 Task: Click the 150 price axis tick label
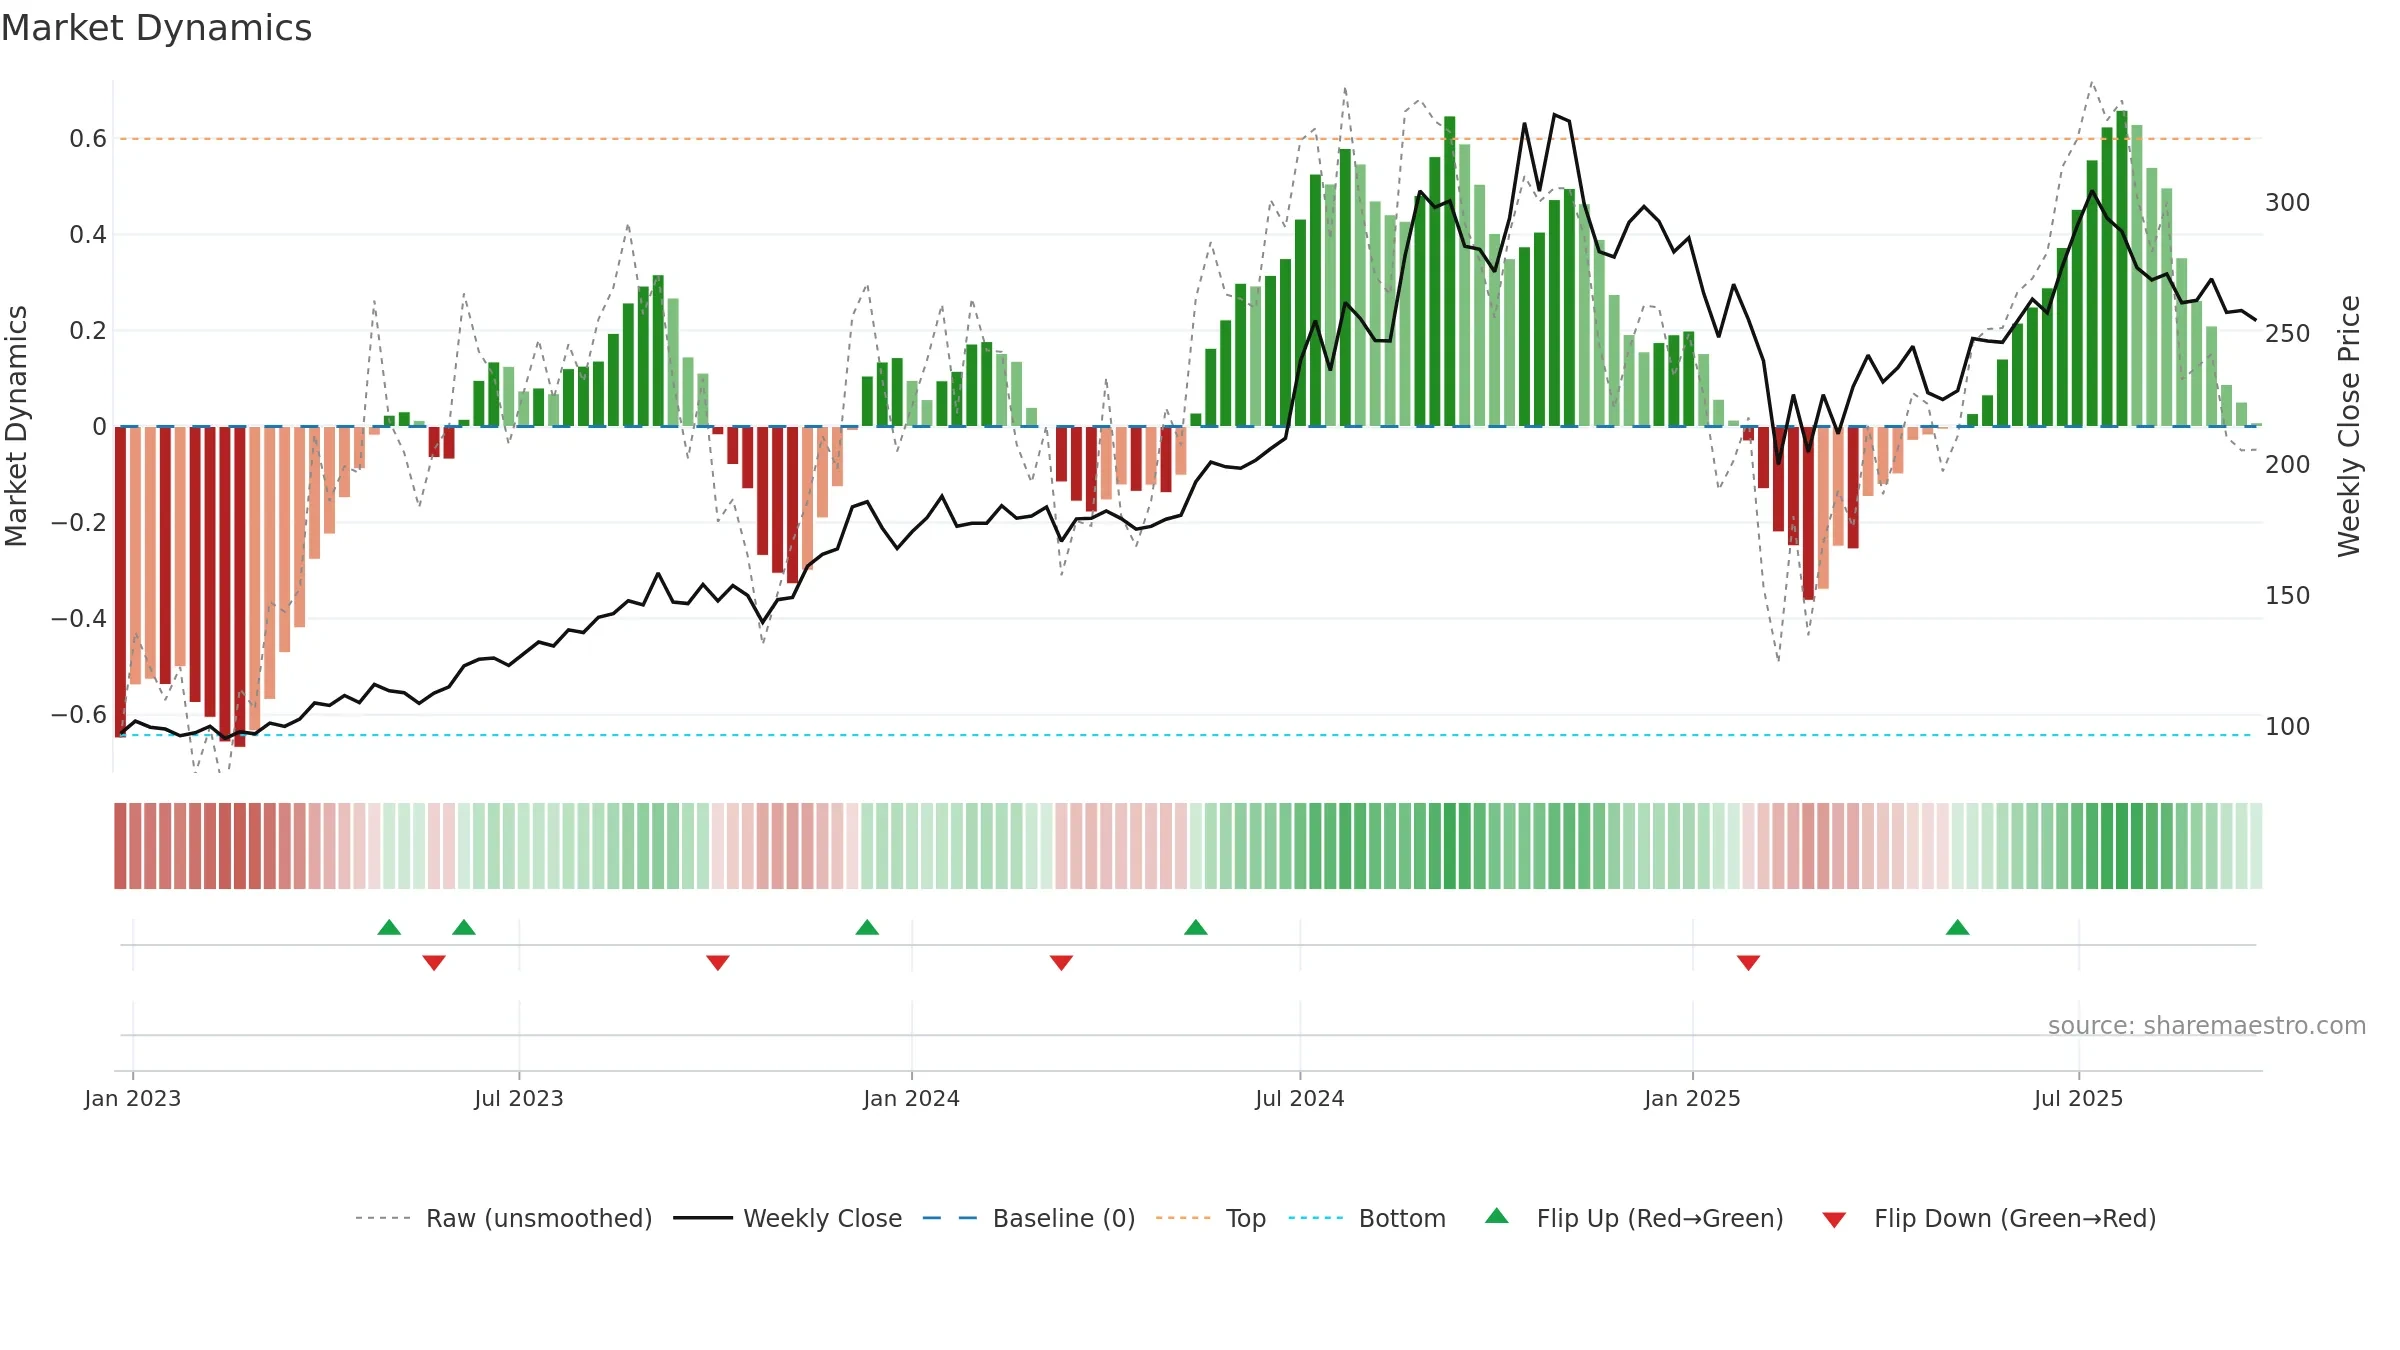click(2288, 596)
